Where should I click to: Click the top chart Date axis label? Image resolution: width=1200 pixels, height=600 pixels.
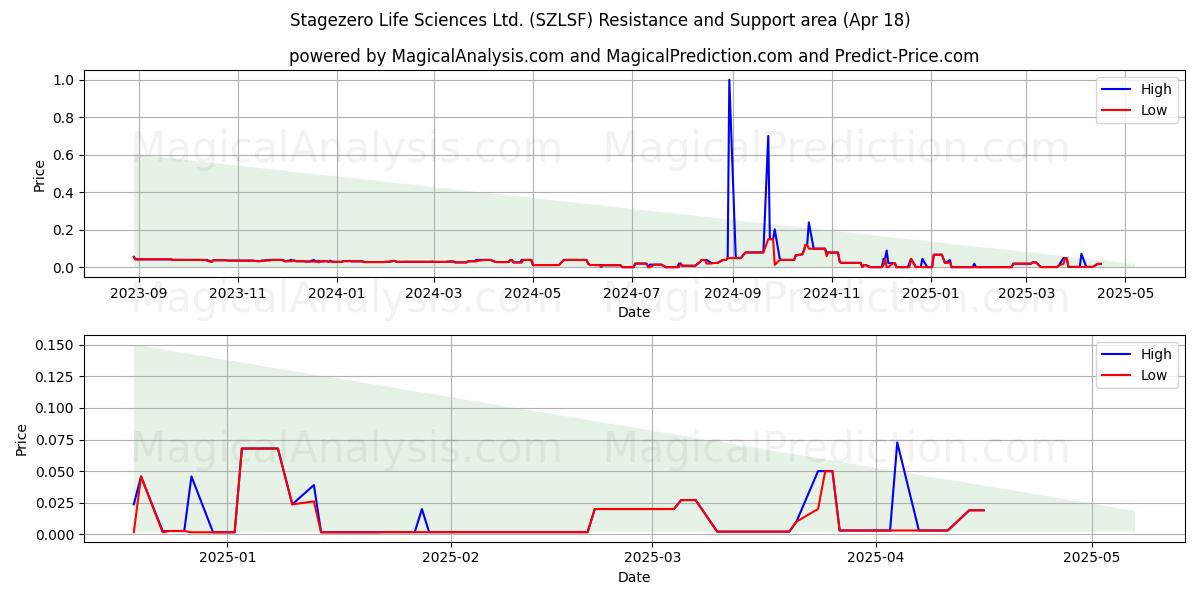(x=634, y=312)
